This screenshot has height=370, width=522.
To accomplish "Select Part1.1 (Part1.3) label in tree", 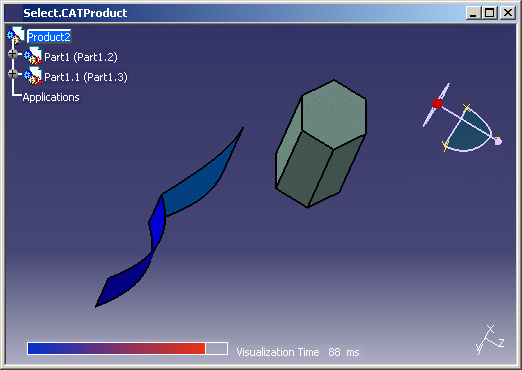I will (x=86, y=77).
